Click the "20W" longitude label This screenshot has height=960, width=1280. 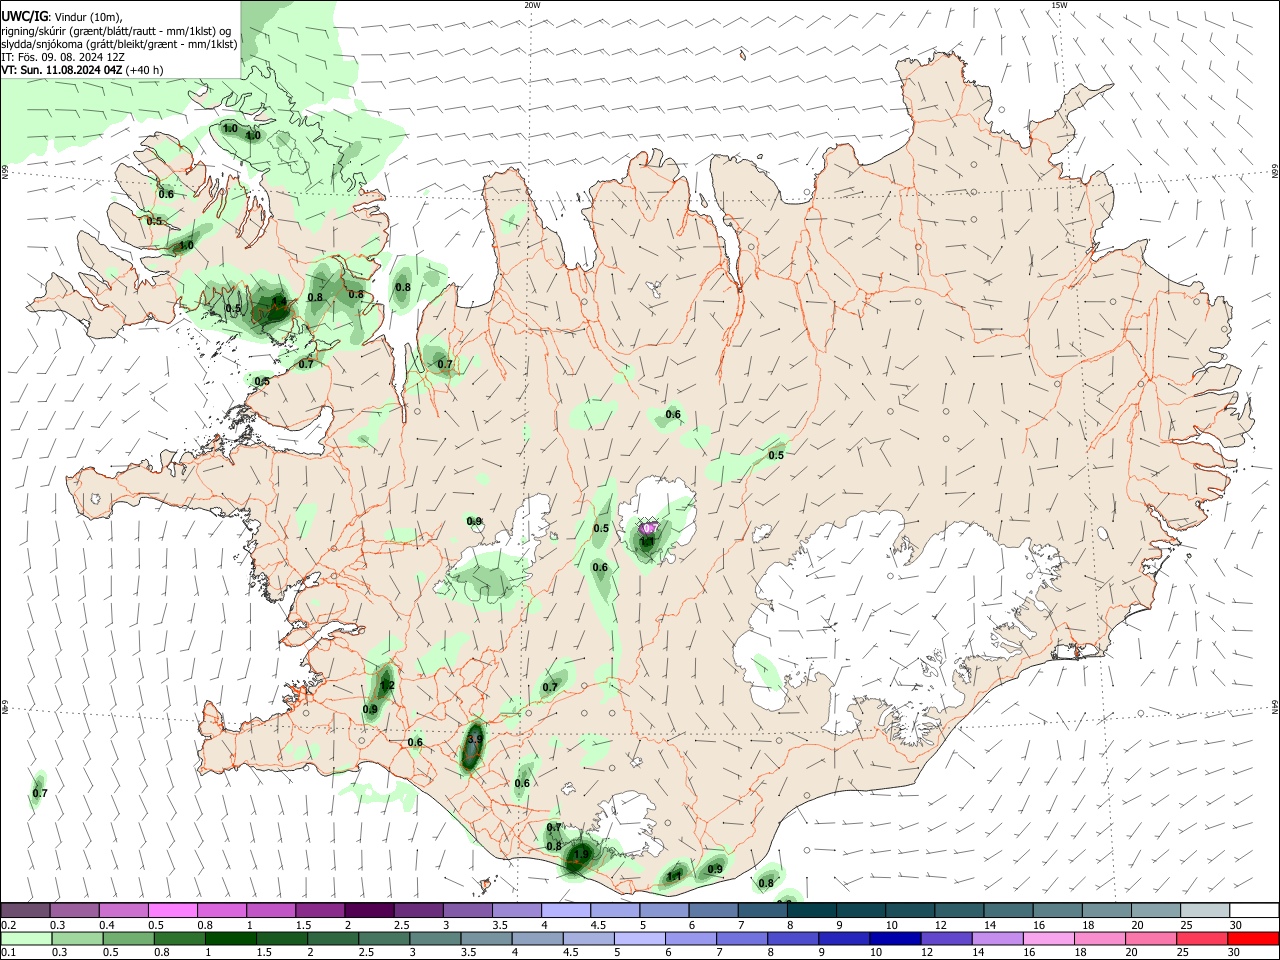click(532, 5)
